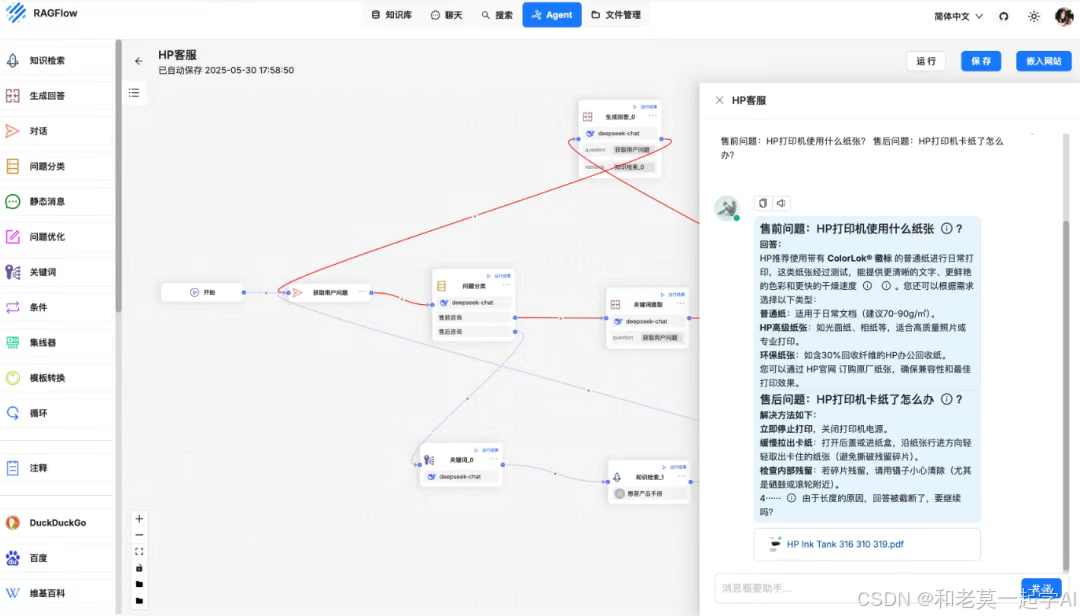Open the user avatar in top right

(1064, 16)
